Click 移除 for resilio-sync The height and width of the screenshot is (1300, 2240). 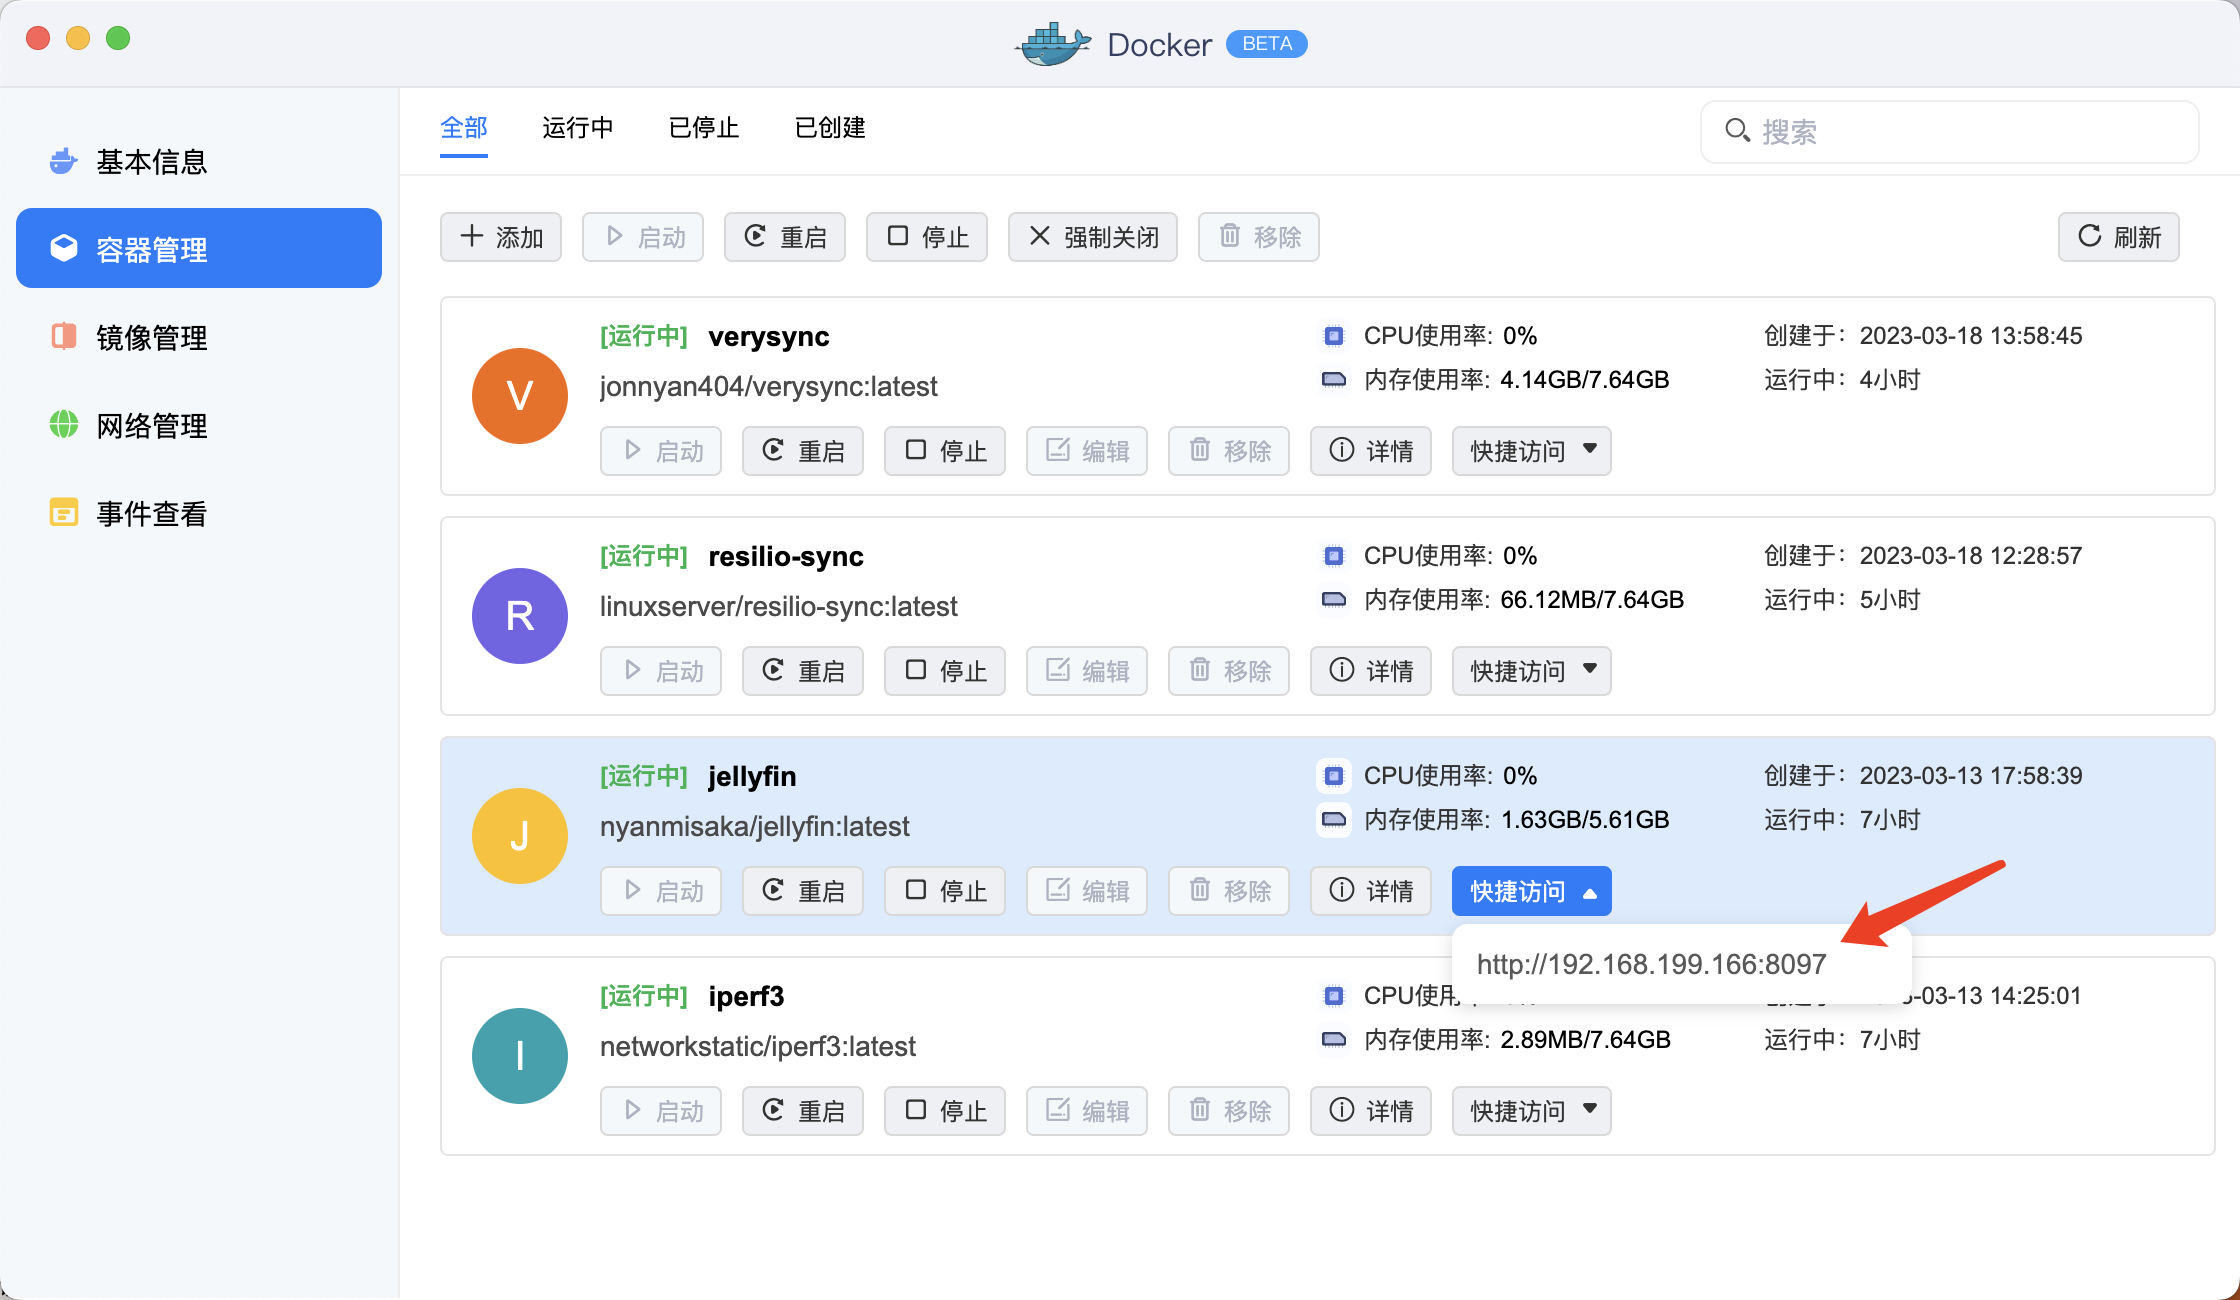tap(1229, 671)
